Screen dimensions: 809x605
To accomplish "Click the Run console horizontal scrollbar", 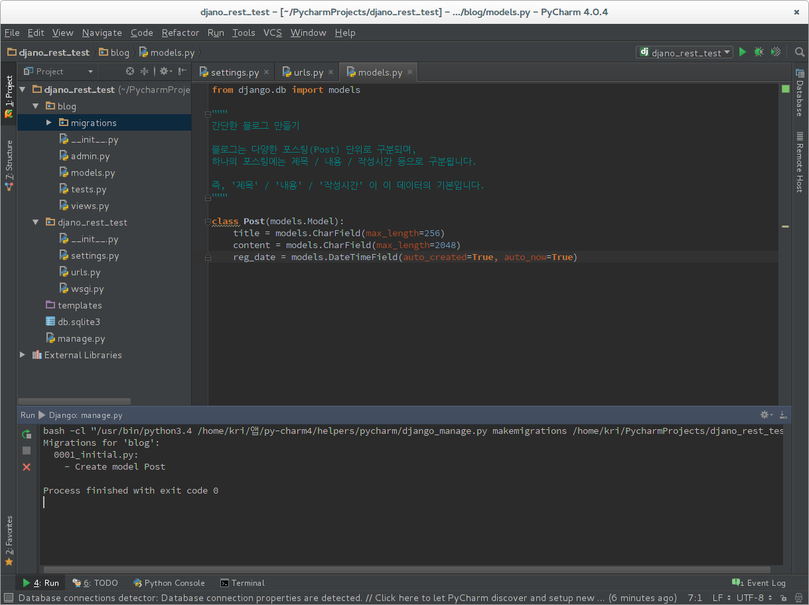I will pos(407,570).
